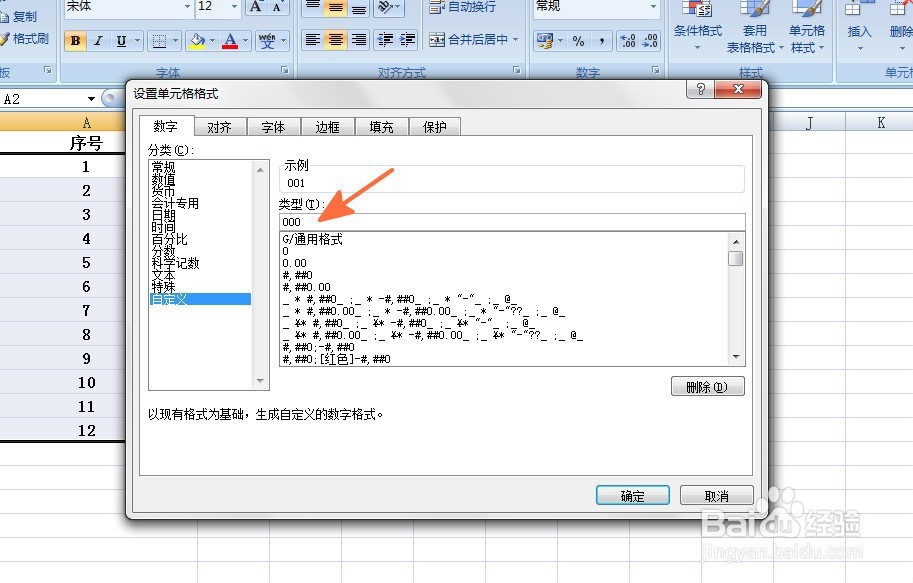Switch to the 字体 tab in dialog
Viewport: 913px width, 583px height.
point(274,127)
